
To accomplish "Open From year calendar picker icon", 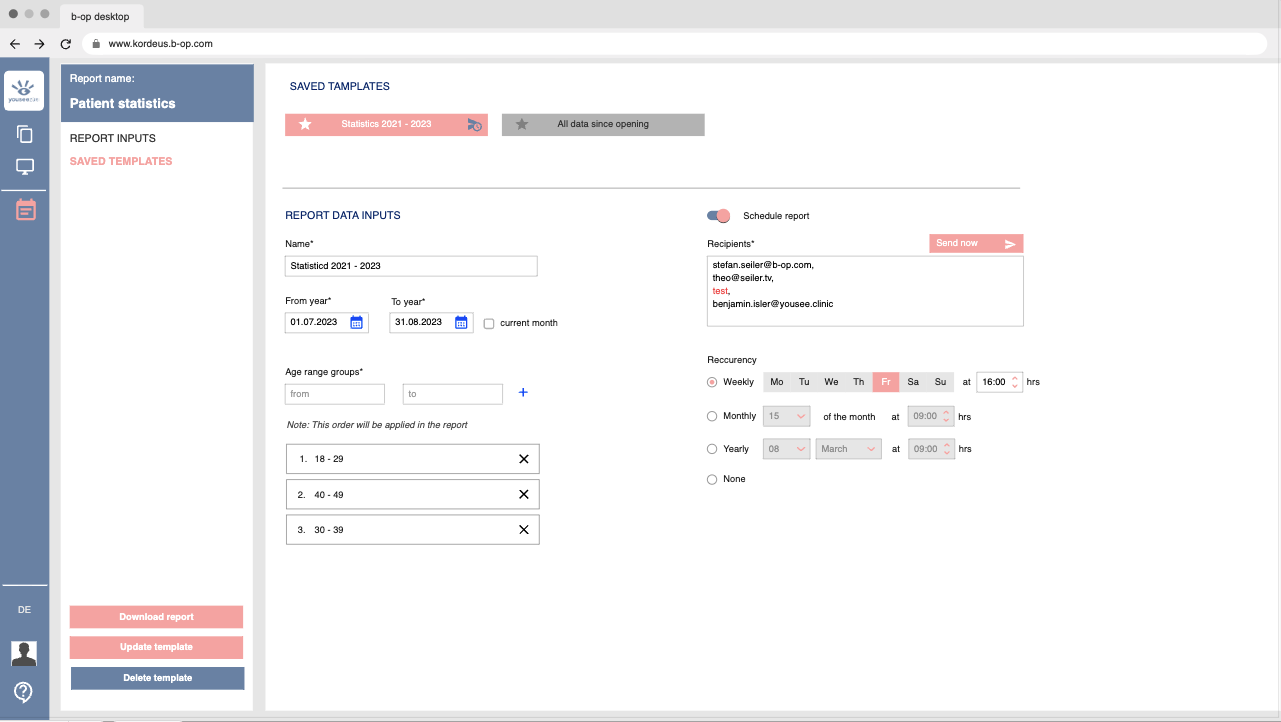I will tap(357, 322).
